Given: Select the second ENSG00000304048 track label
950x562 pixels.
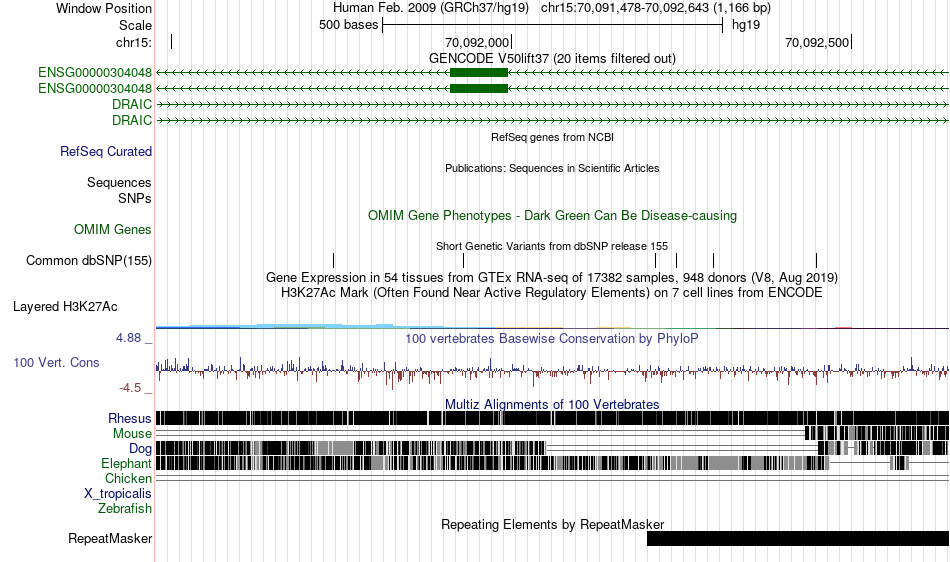Looking at the screenshot, I should pyautogui.click(x=95, y=88).
